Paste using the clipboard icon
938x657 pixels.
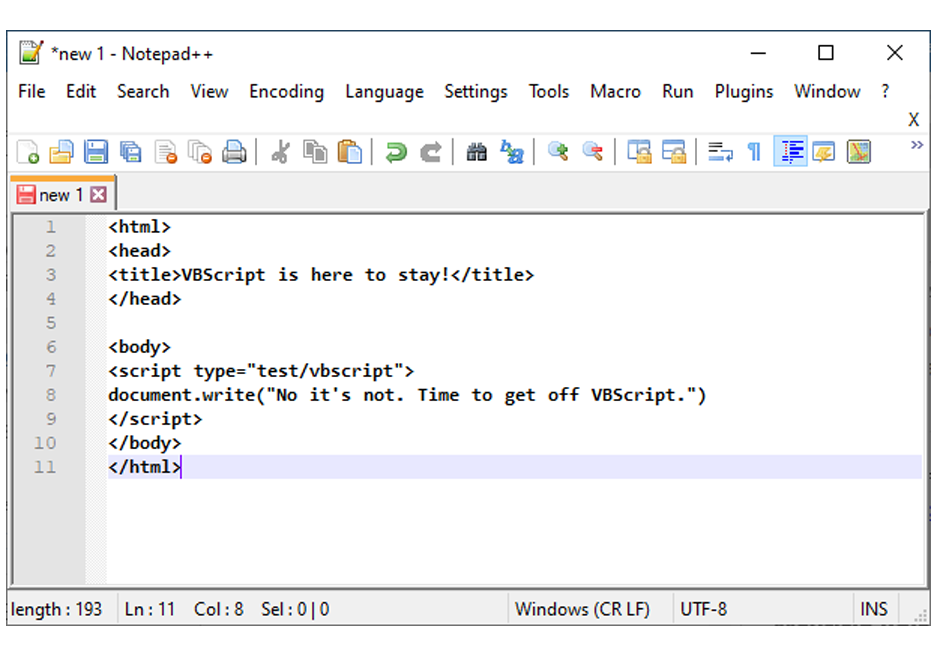click(349, 152)
